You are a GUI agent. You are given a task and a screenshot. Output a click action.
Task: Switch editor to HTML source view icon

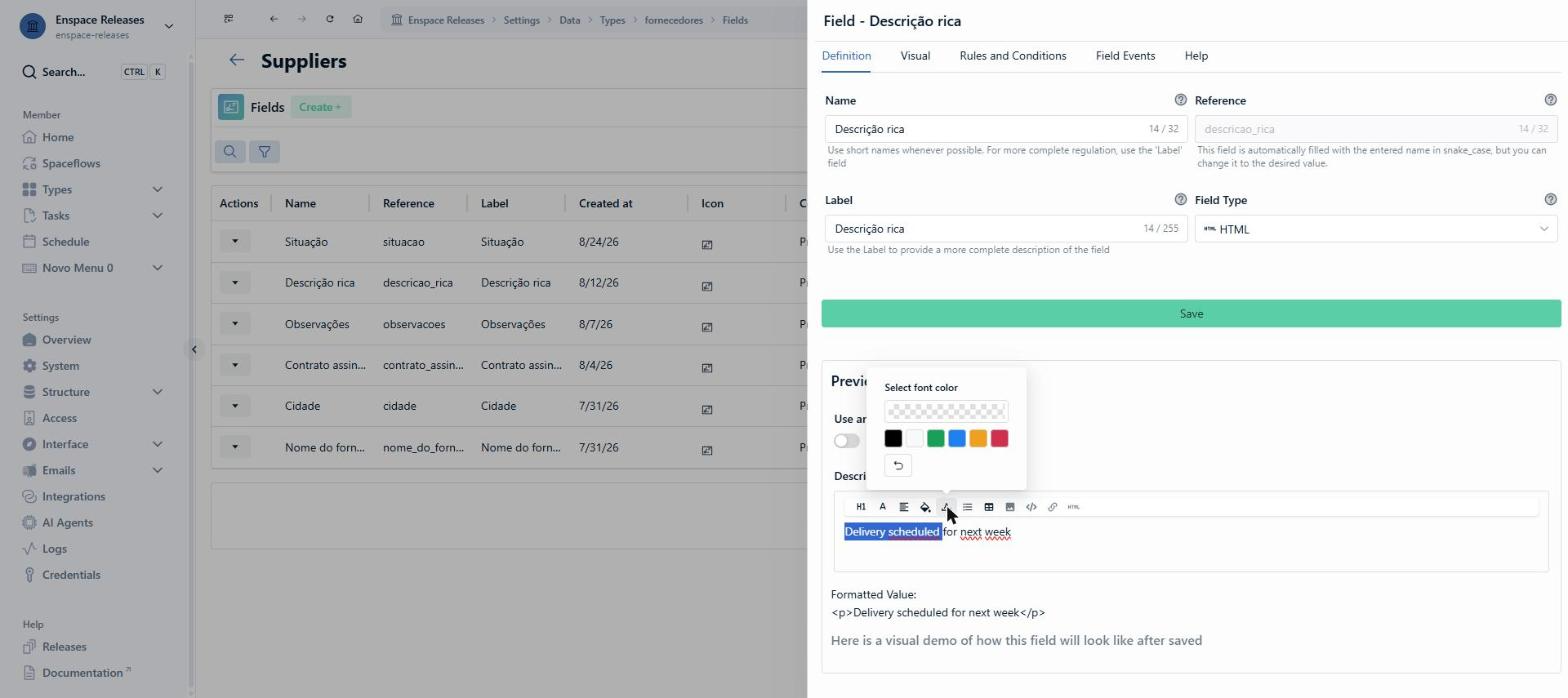point(1074,507)
